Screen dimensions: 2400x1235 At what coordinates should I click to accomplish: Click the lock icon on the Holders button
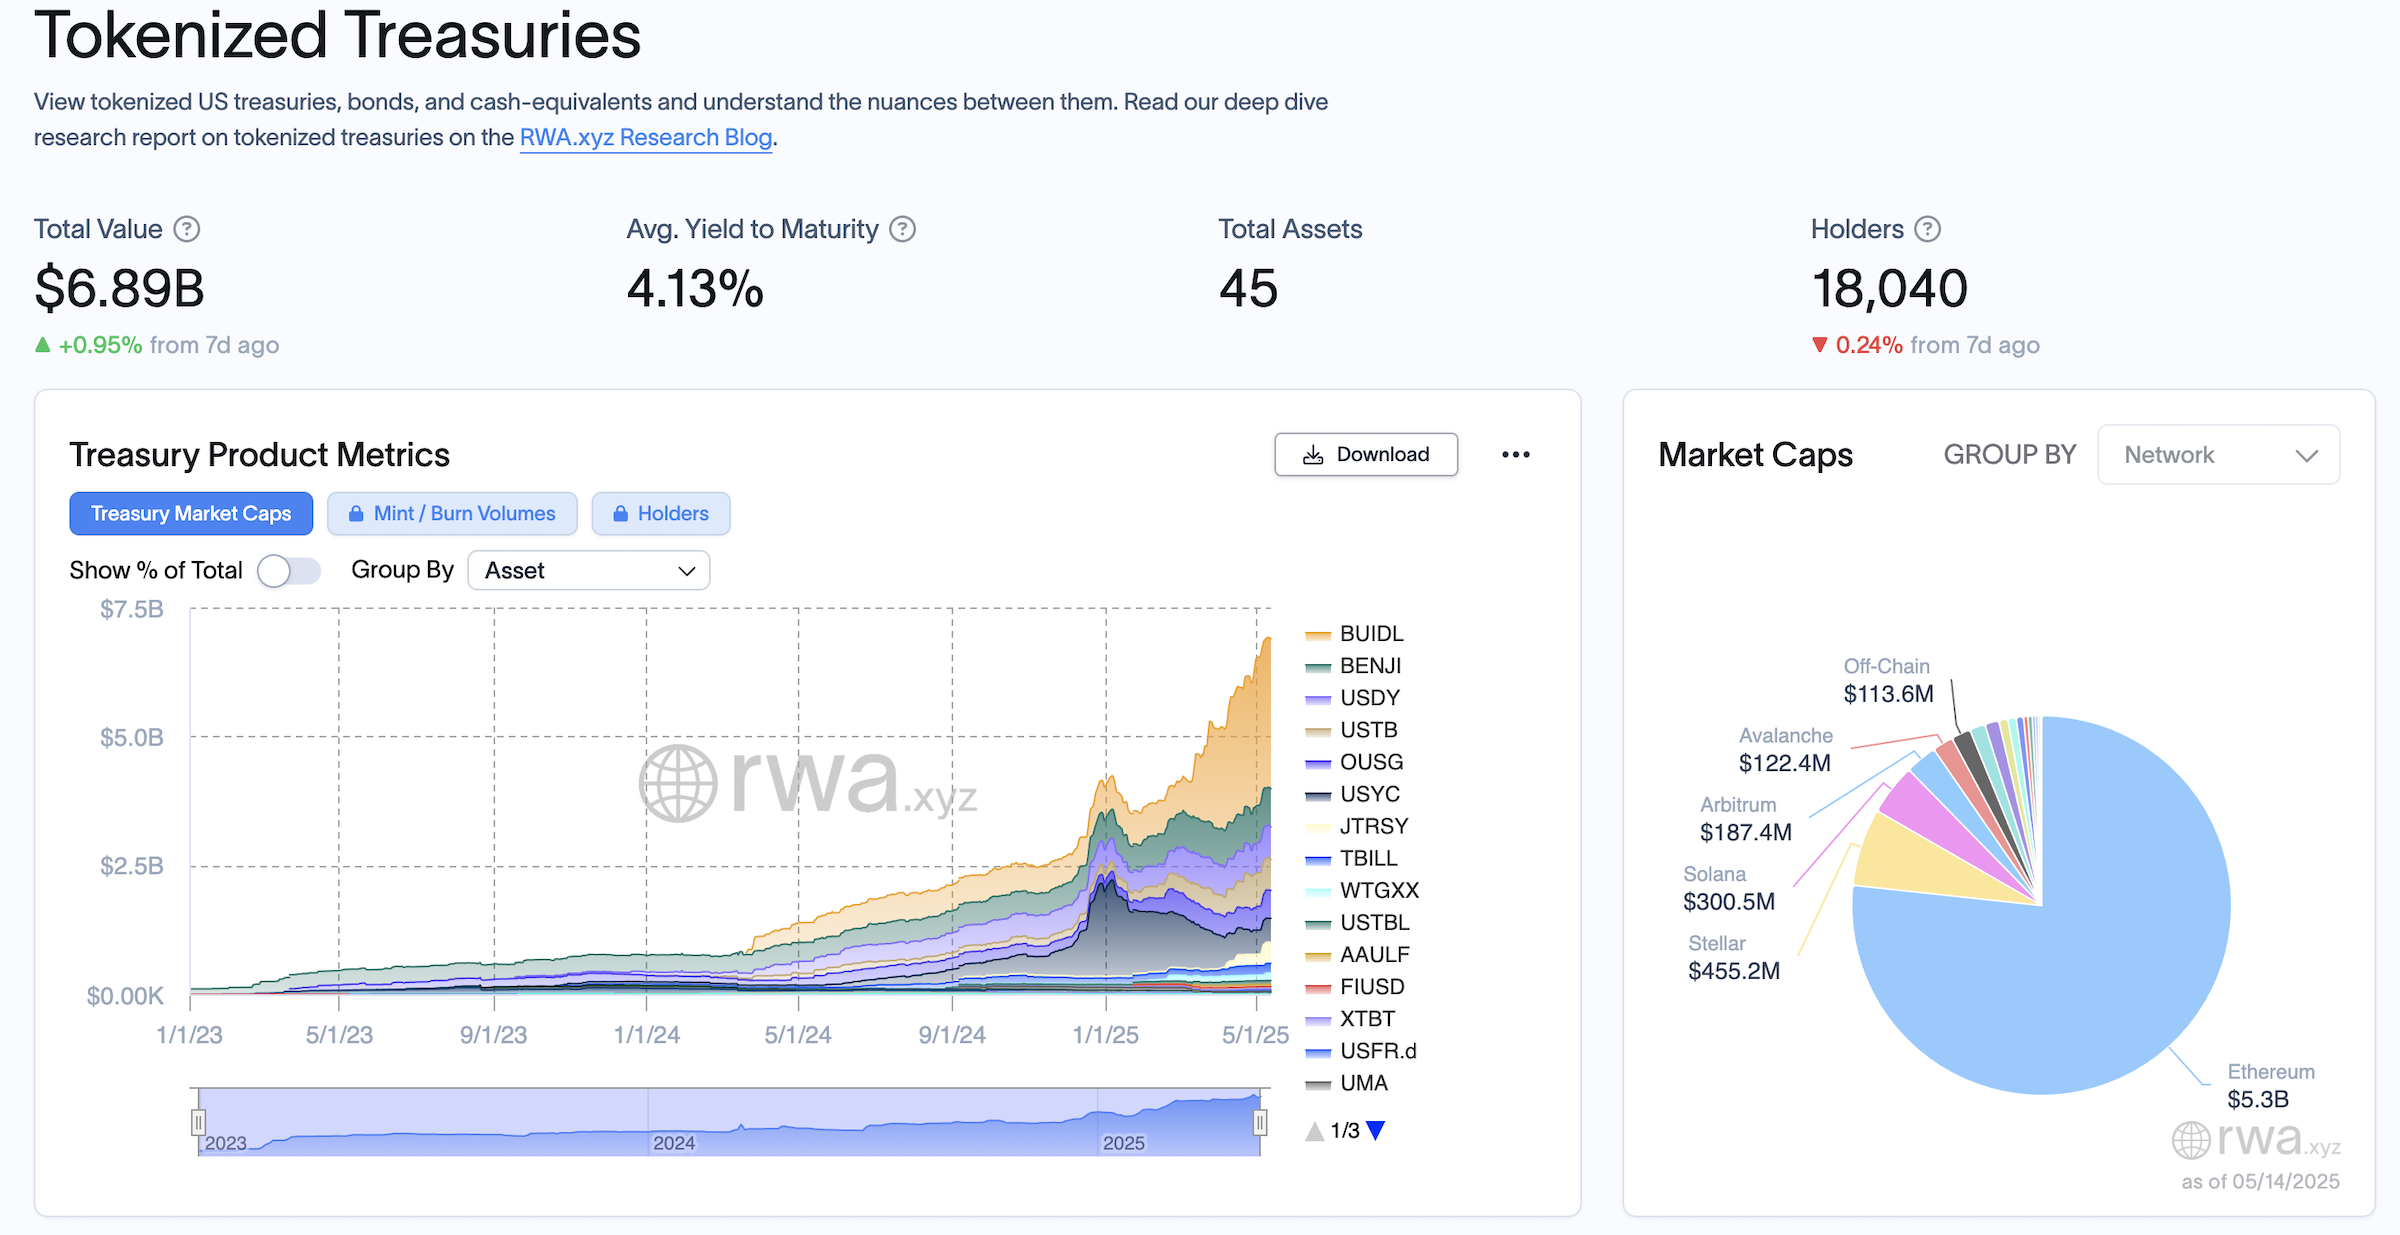[x=622, y=513]
